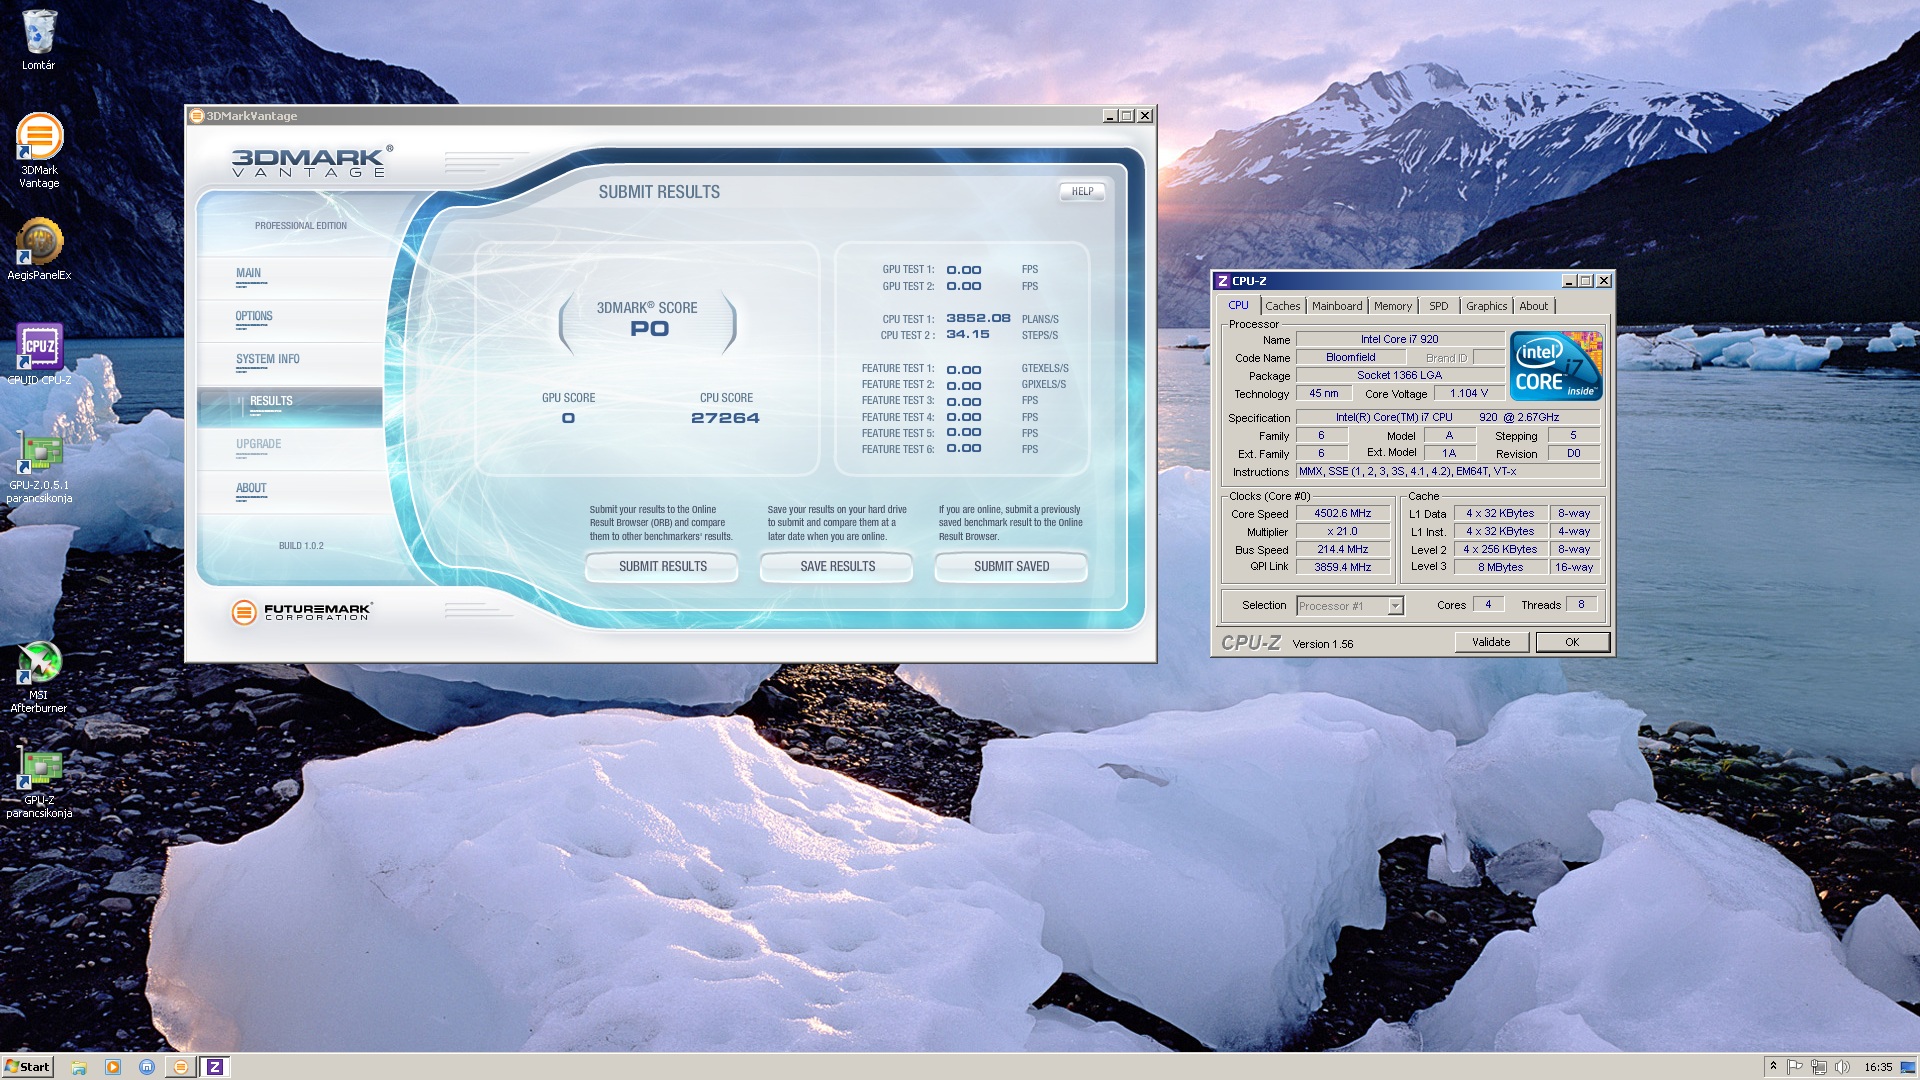Screen dimensions: 1920x1080
Task: Open OPTIONS section in 3DMark Vantage
Action: point(290,320)
